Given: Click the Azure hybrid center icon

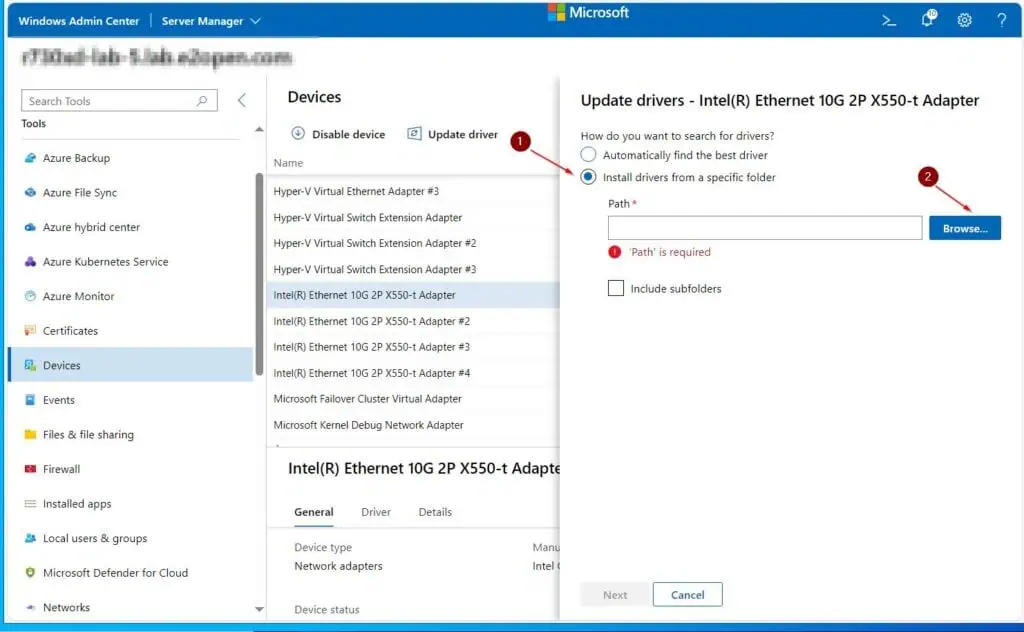Looking at the screenshot, I should pos(30,227).
